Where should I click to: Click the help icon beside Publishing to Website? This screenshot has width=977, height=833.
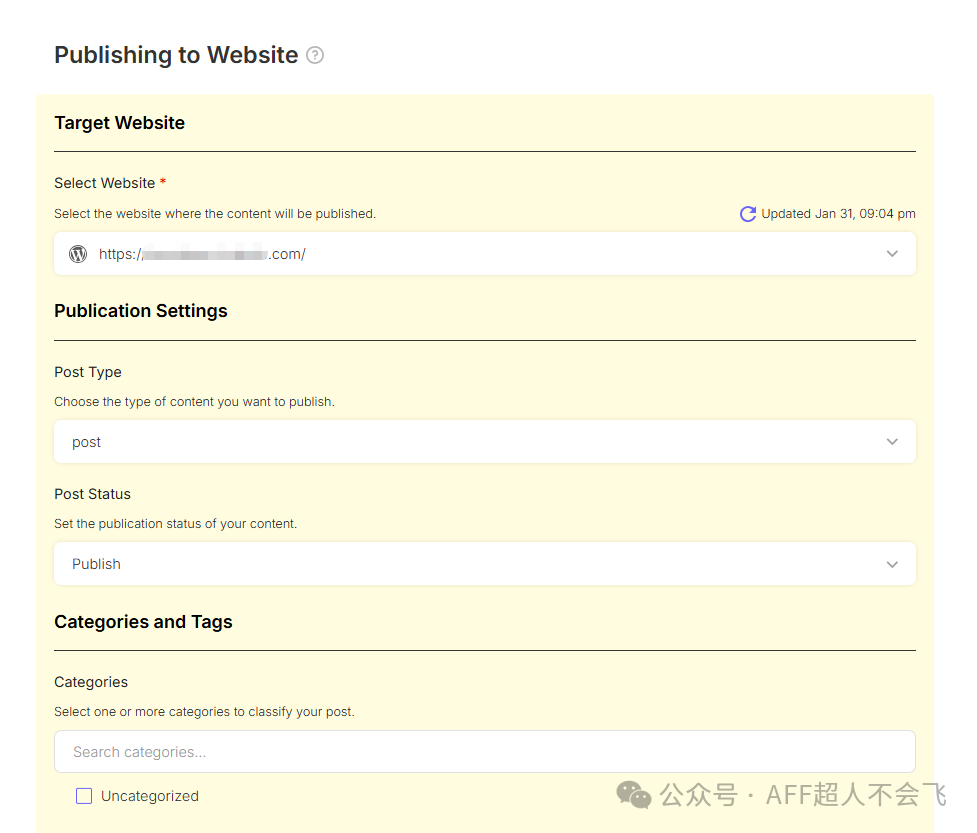click(315, 55)
